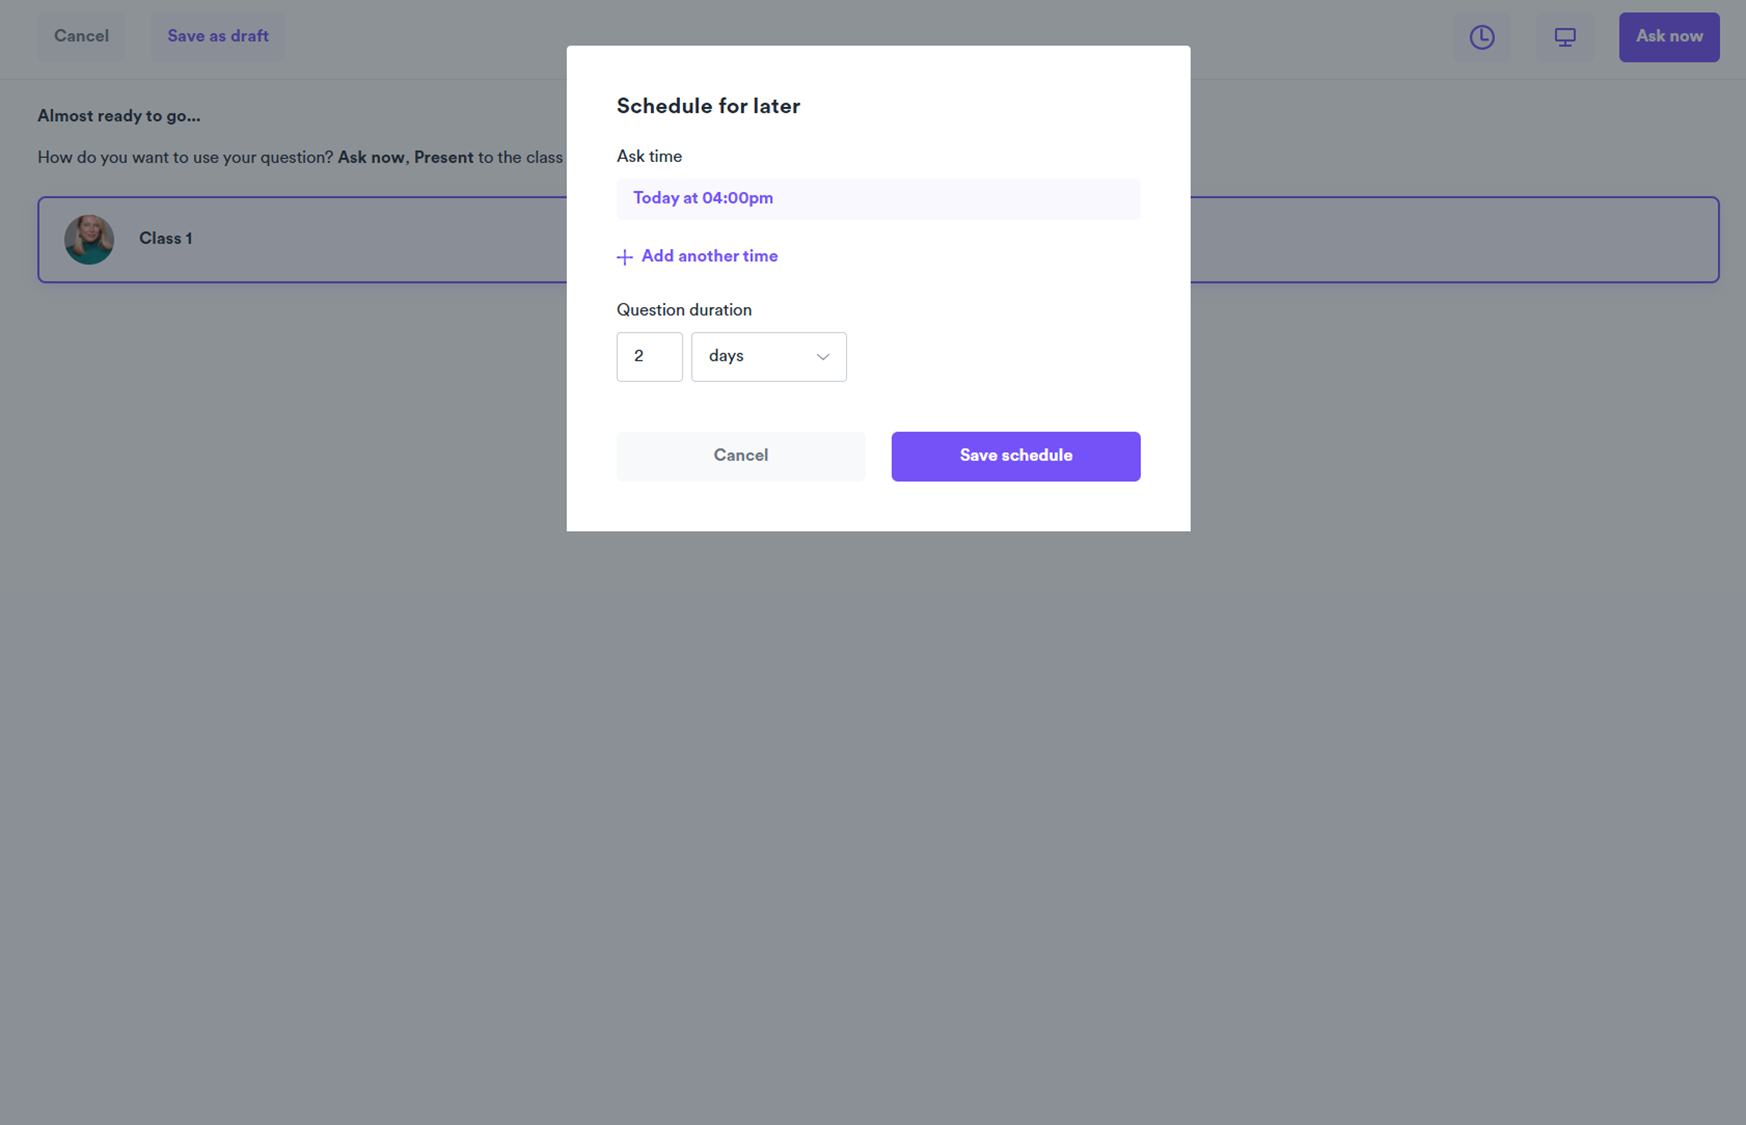Choose Save as draft in the top bar
The image size is (1746, 1125).
(x=218, y=37)
